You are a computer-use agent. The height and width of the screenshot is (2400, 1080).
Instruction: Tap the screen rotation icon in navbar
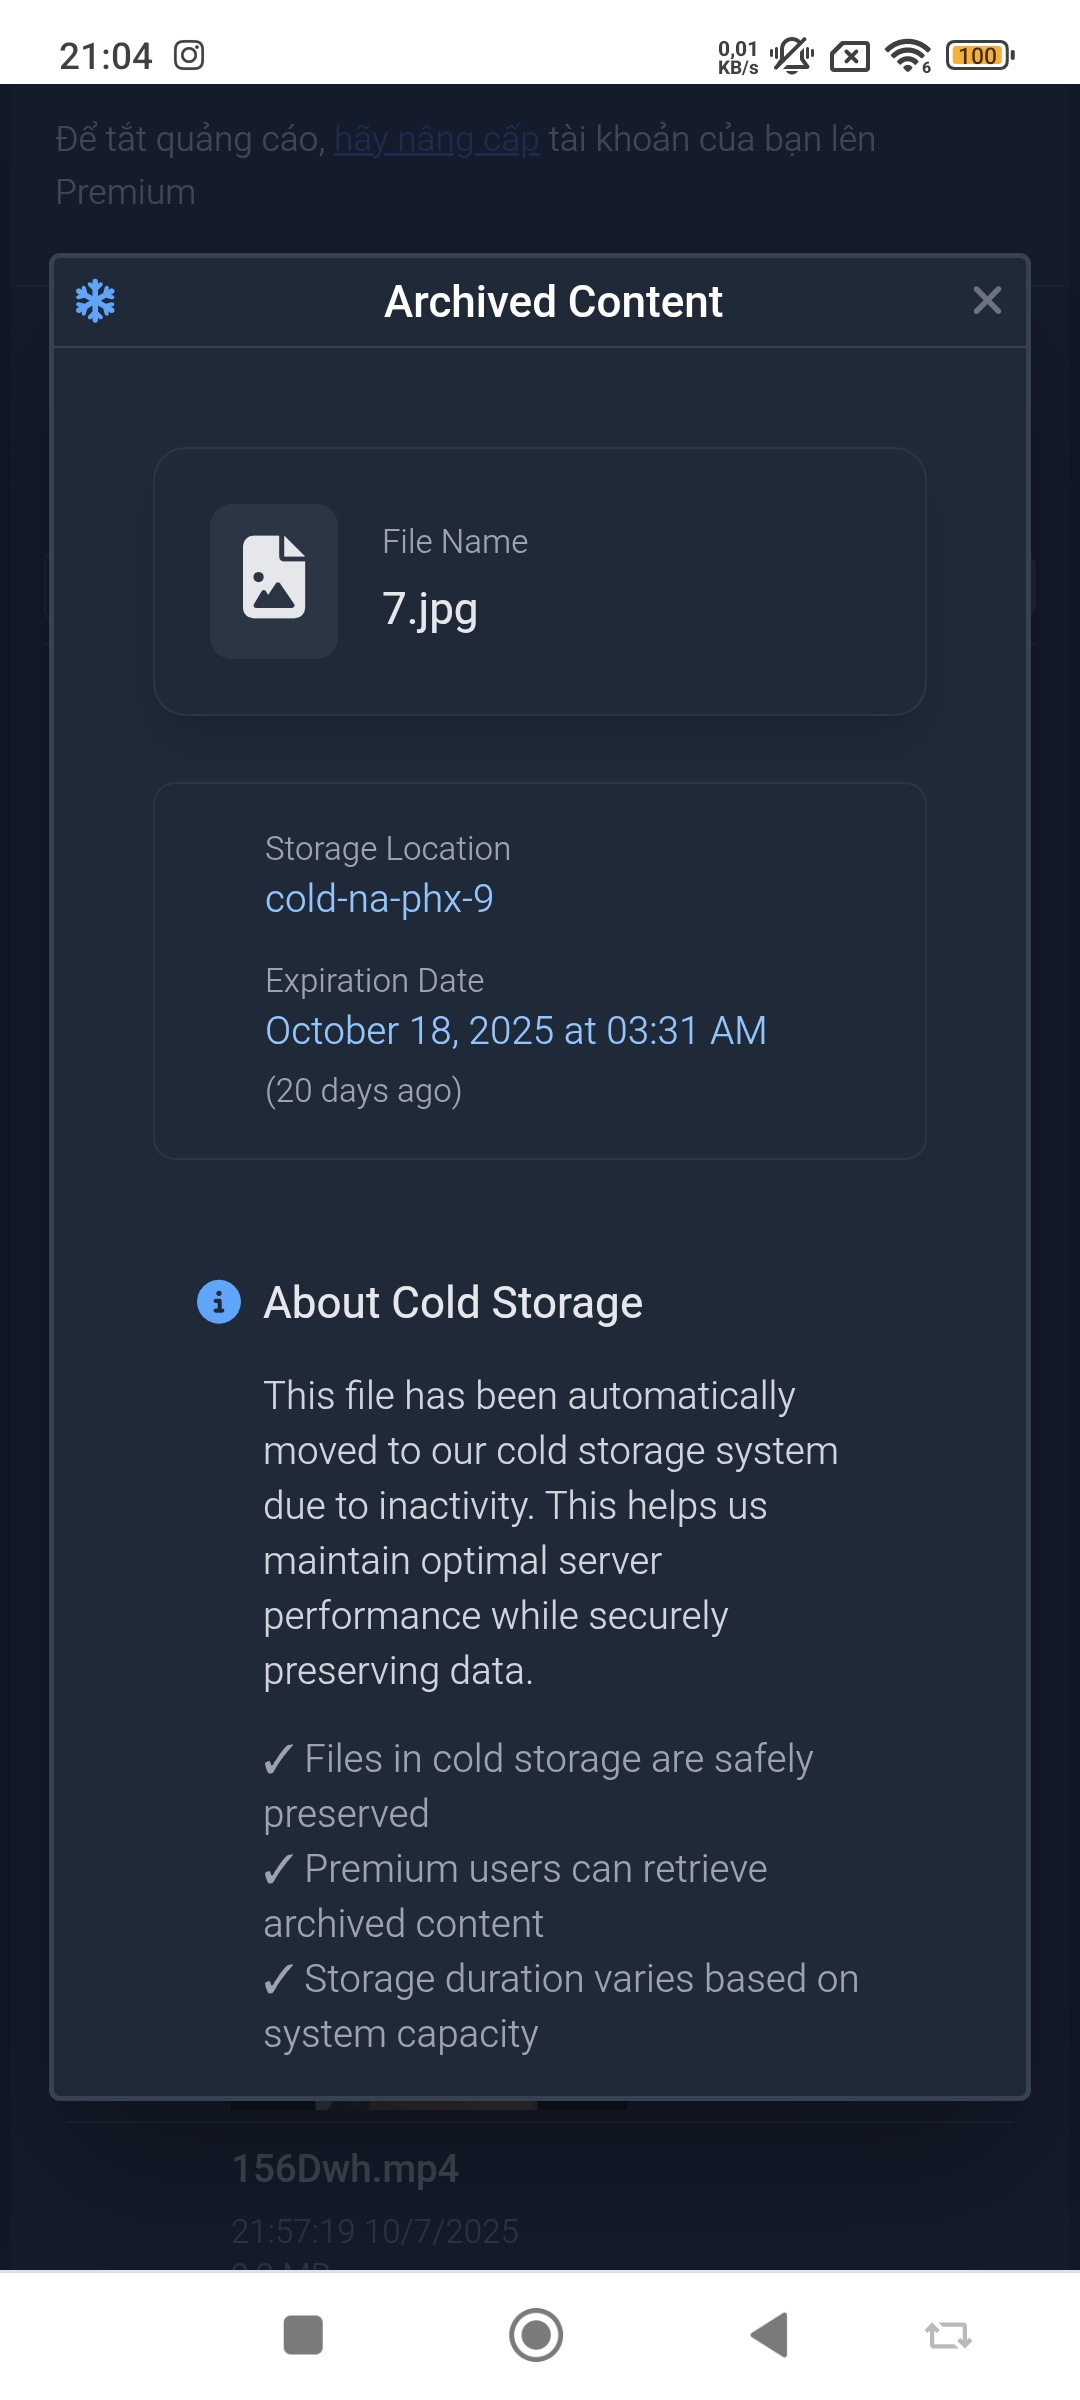tap(947, 2335)
